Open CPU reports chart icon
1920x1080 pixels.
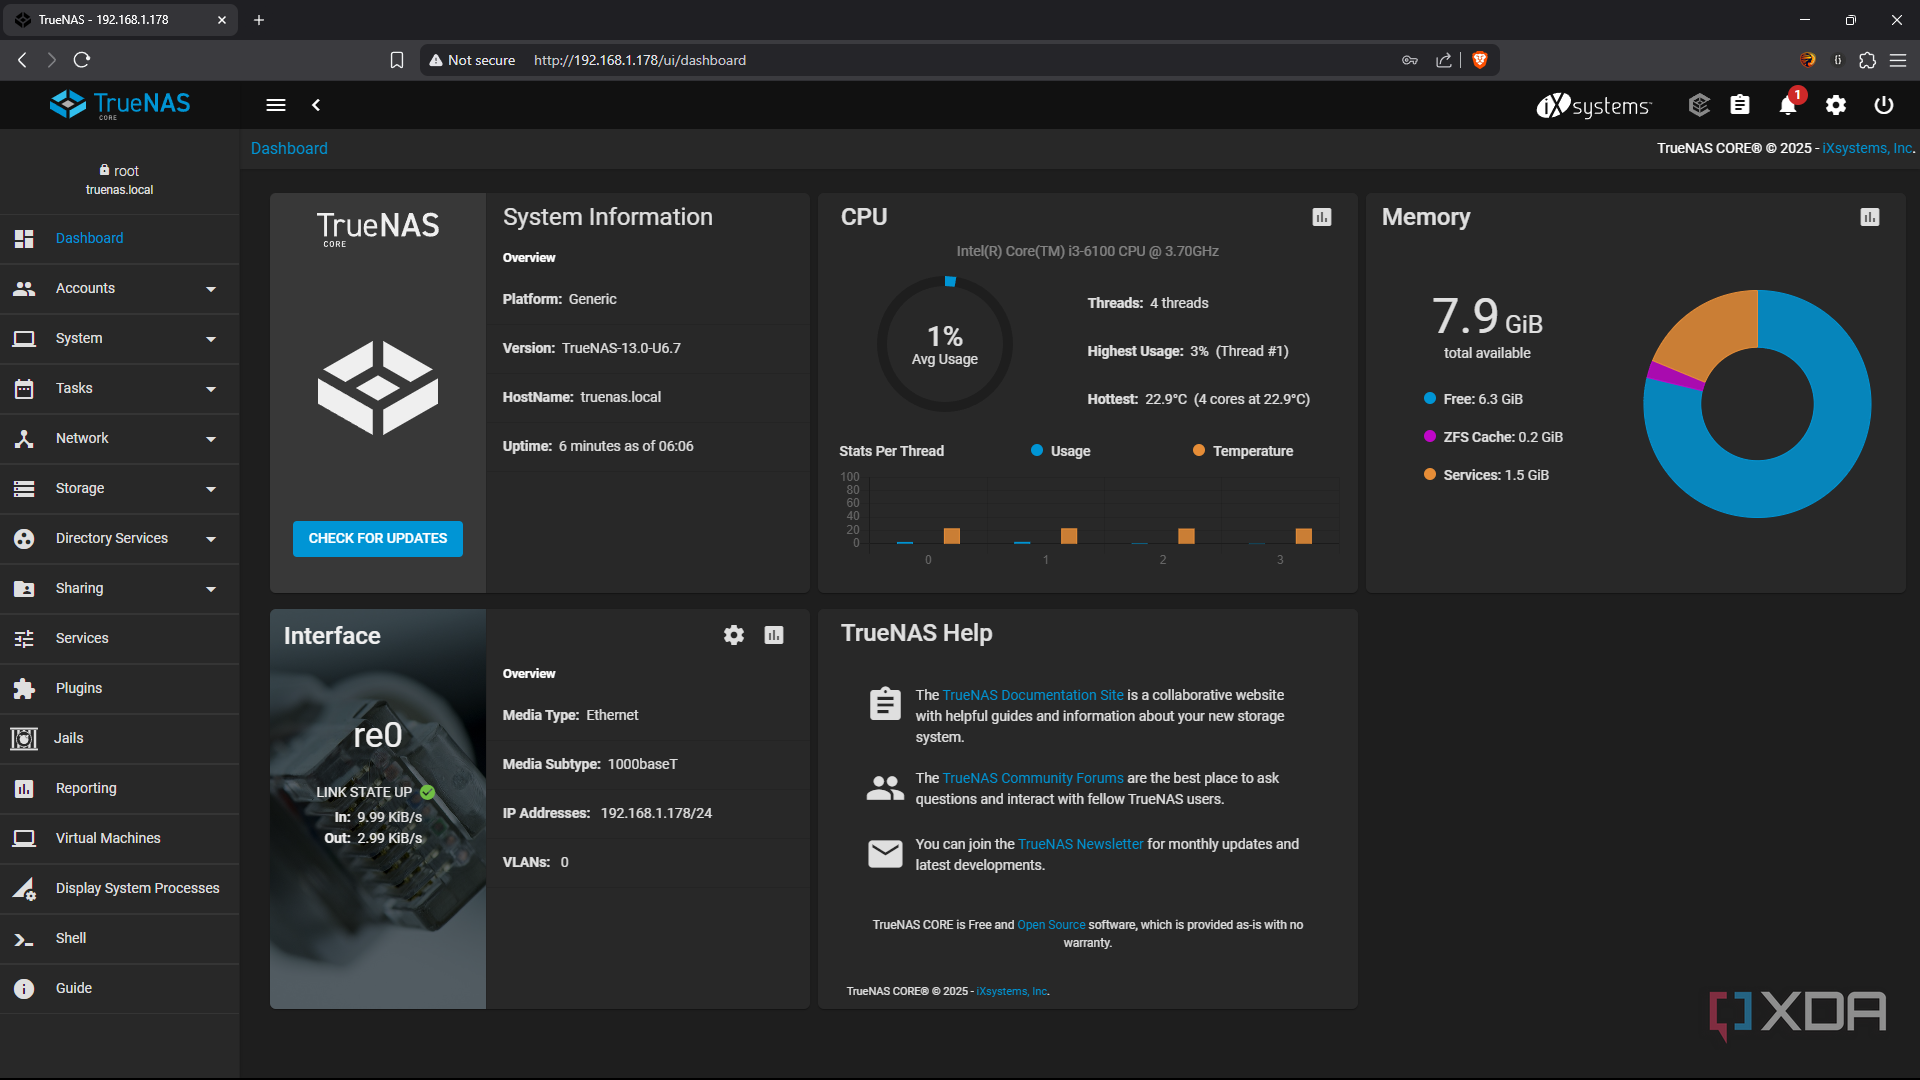1322,217
